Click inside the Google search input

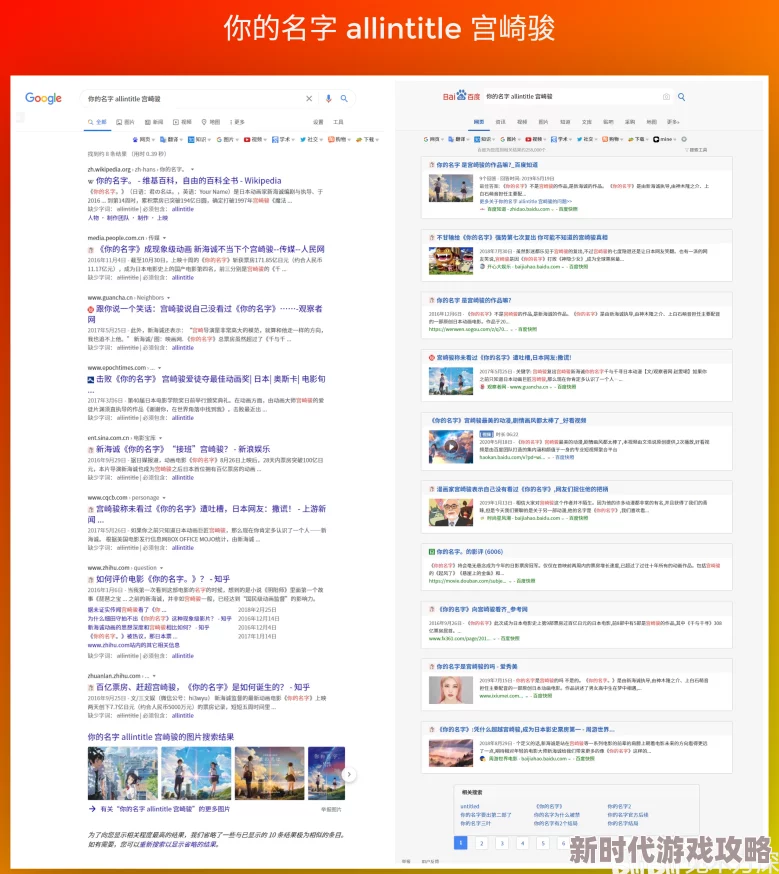click(x=192, y=99)
